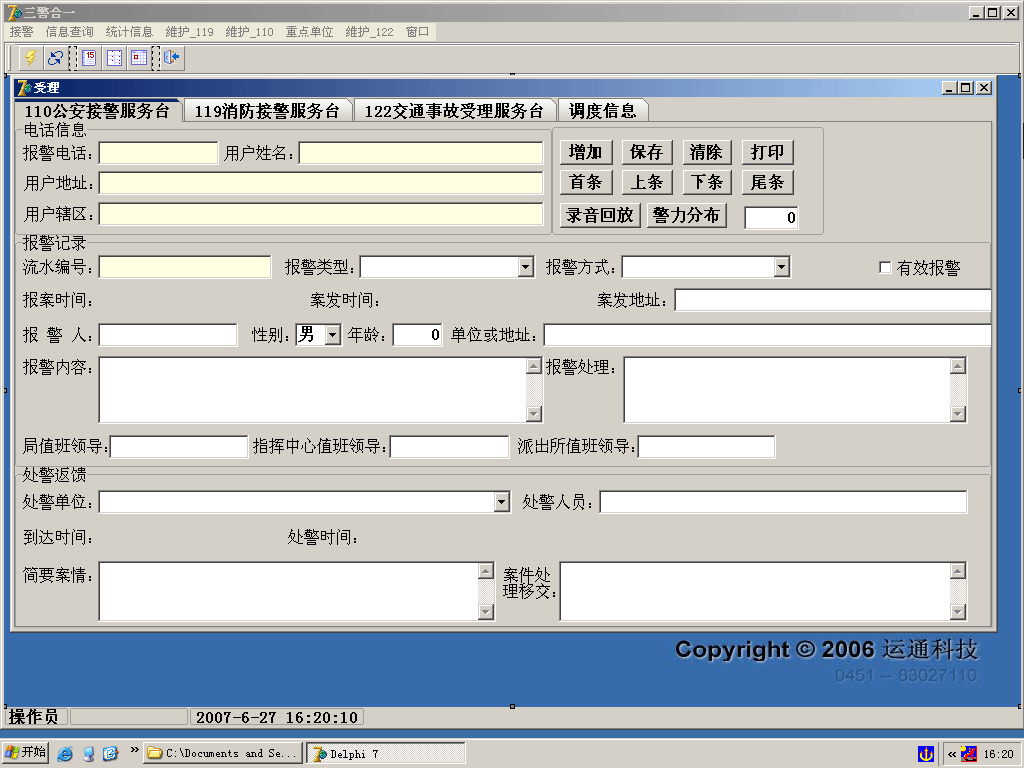Click the third quick launch browser icon

(x=111, y=754)
